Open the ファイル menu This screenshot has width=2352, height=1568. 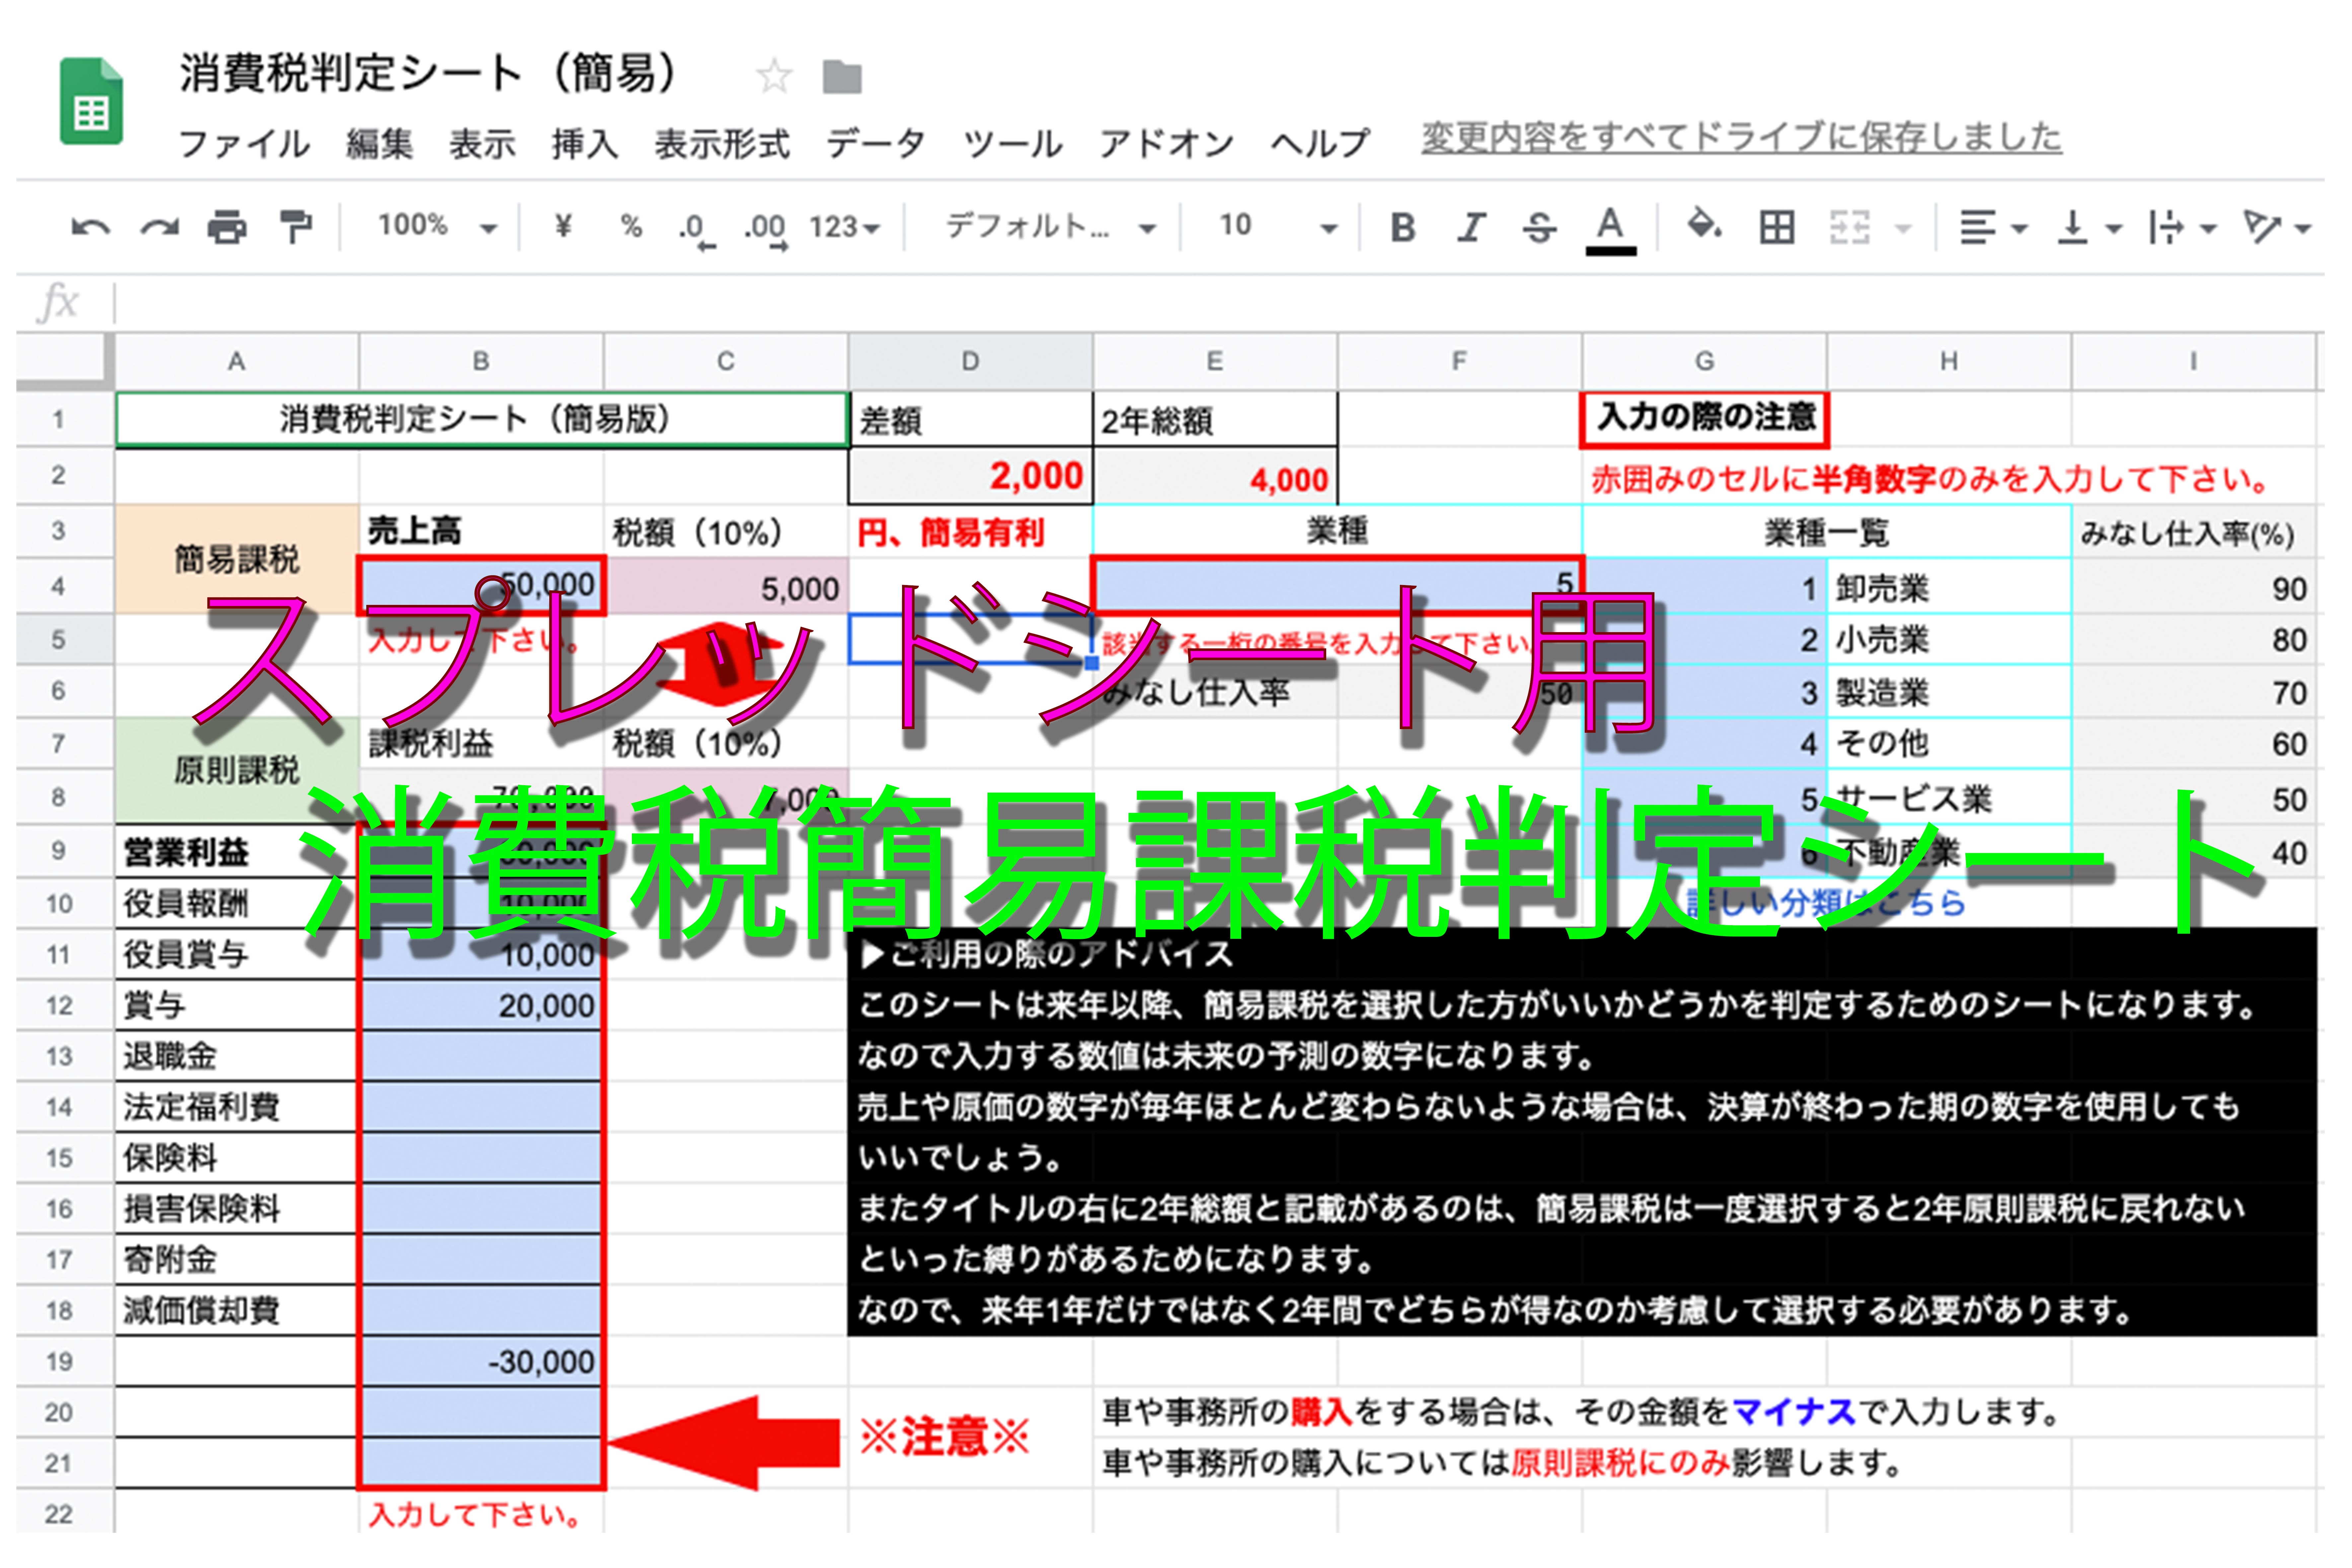click(244, 144)
